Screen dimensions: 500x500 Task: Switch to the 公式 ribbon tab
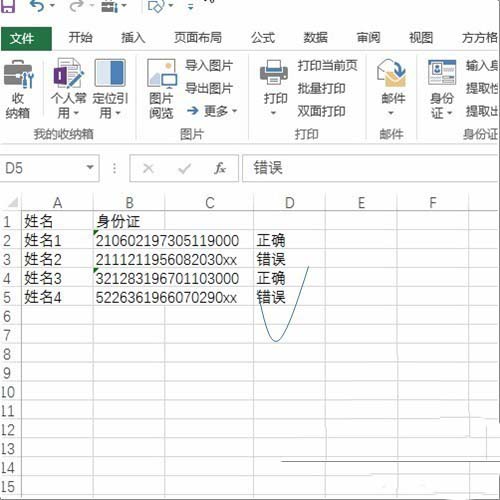click(x=263, y=38)
